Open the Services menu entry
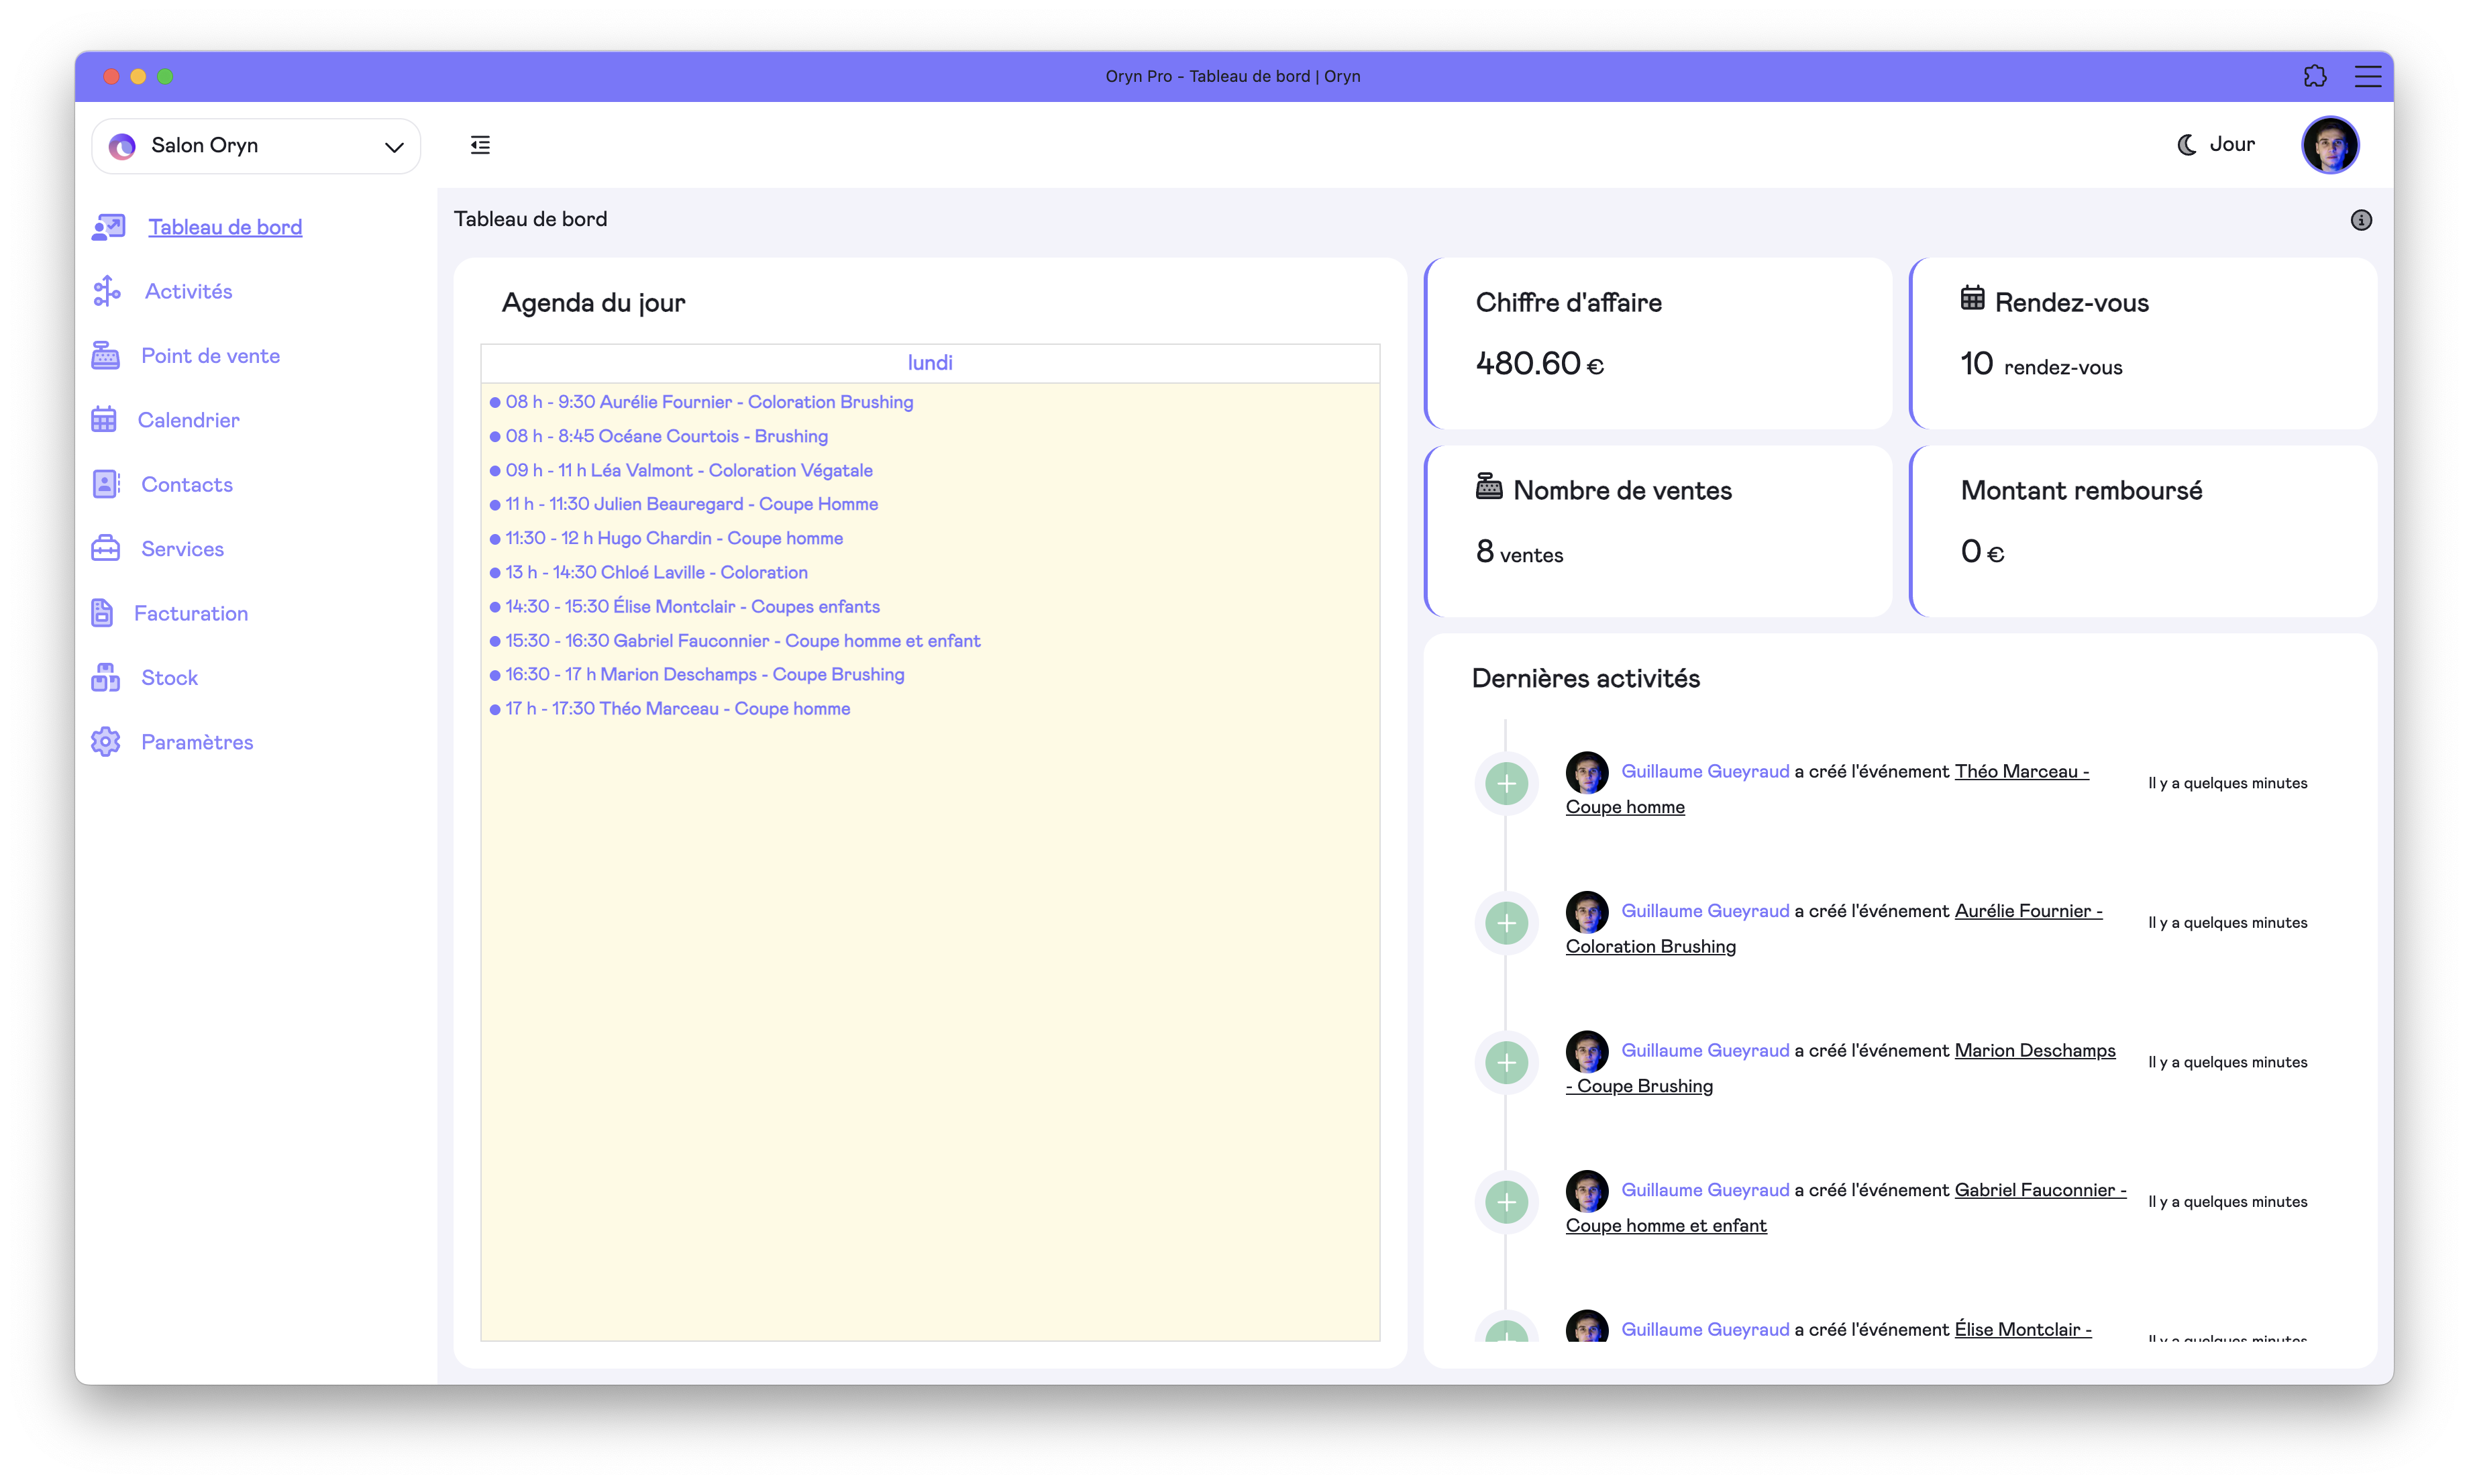Viewport: 2469px width, 1484px height. 183,549
